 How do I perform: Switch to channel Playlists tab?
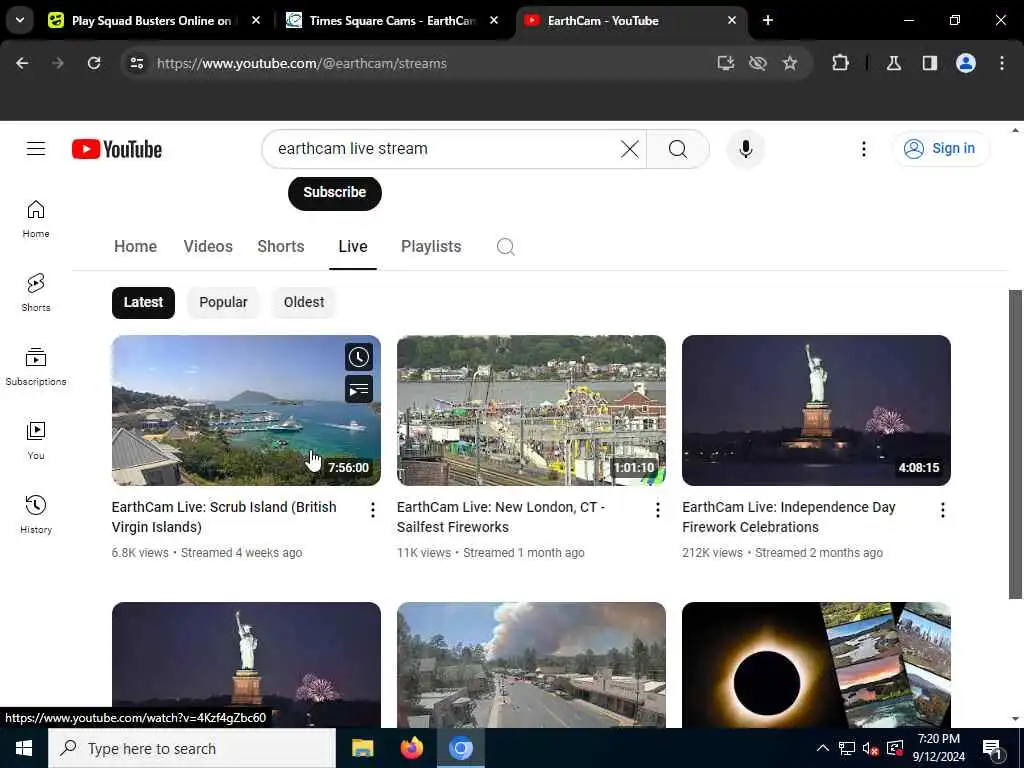(431, 247)
